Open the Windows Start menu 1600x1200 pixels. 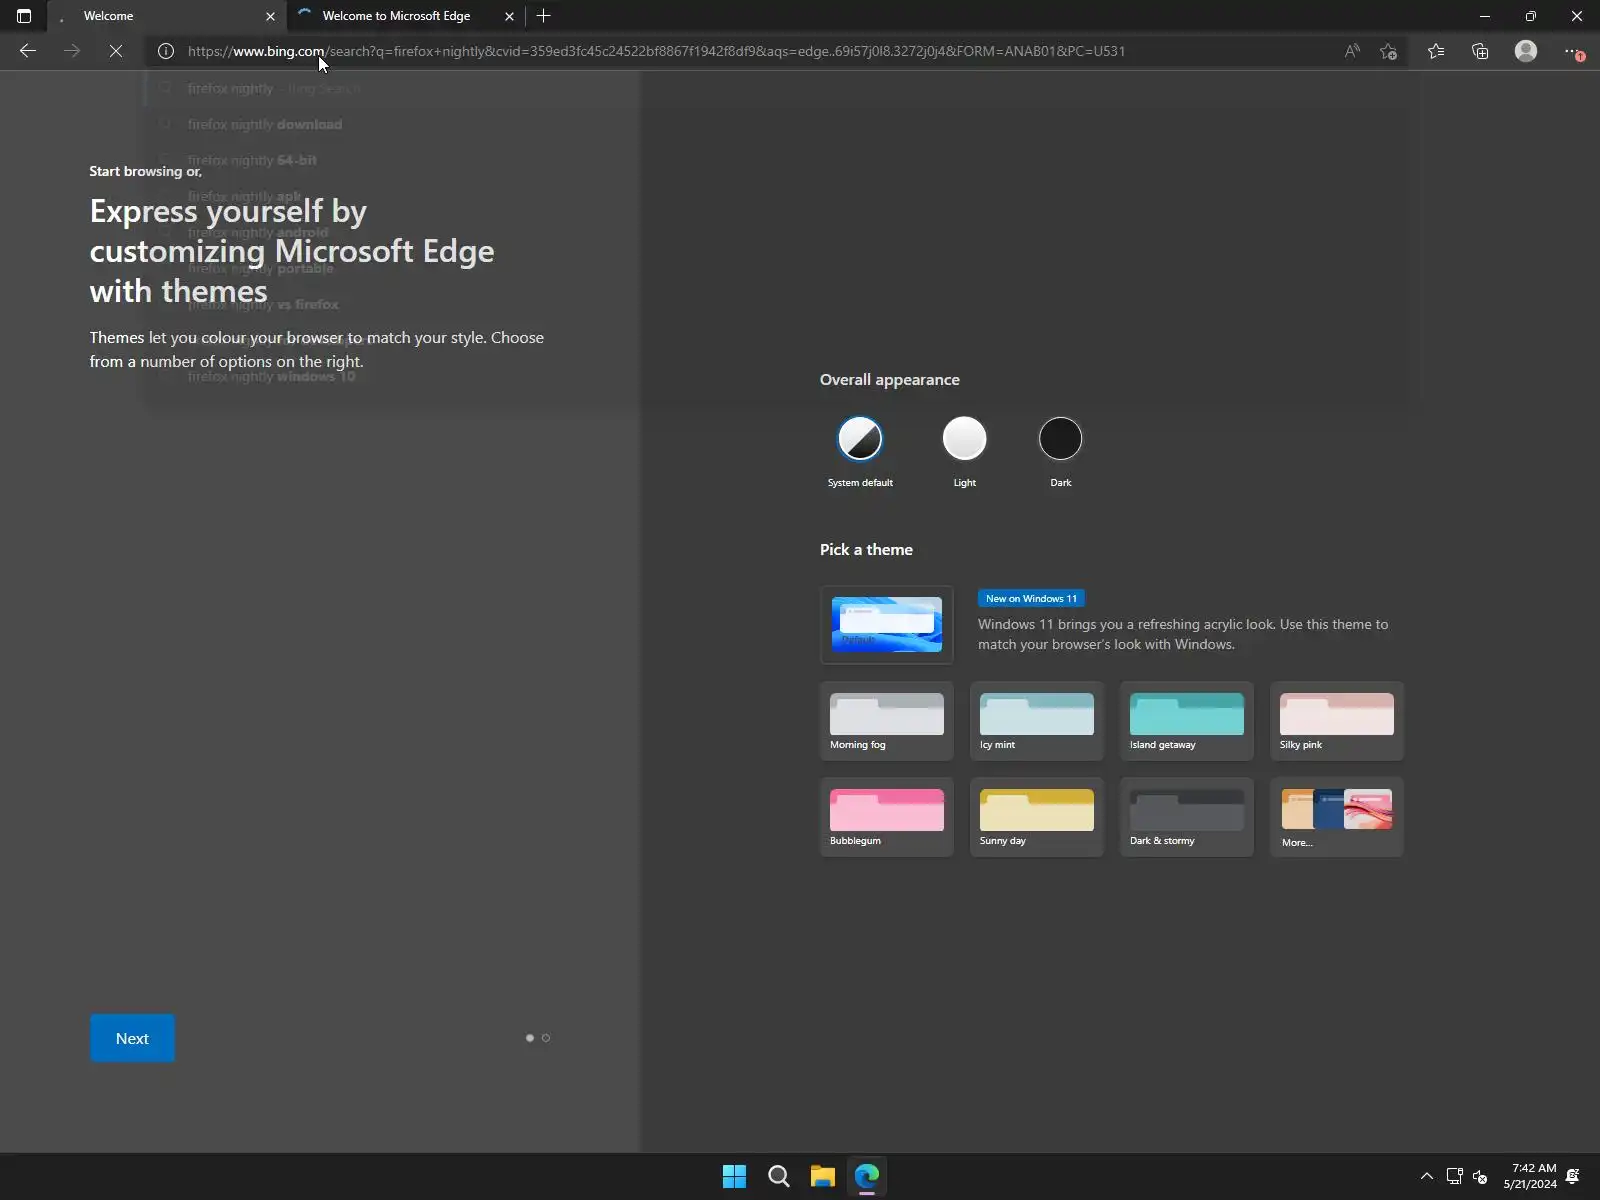pyautogui.click(x=734, y=1176)
